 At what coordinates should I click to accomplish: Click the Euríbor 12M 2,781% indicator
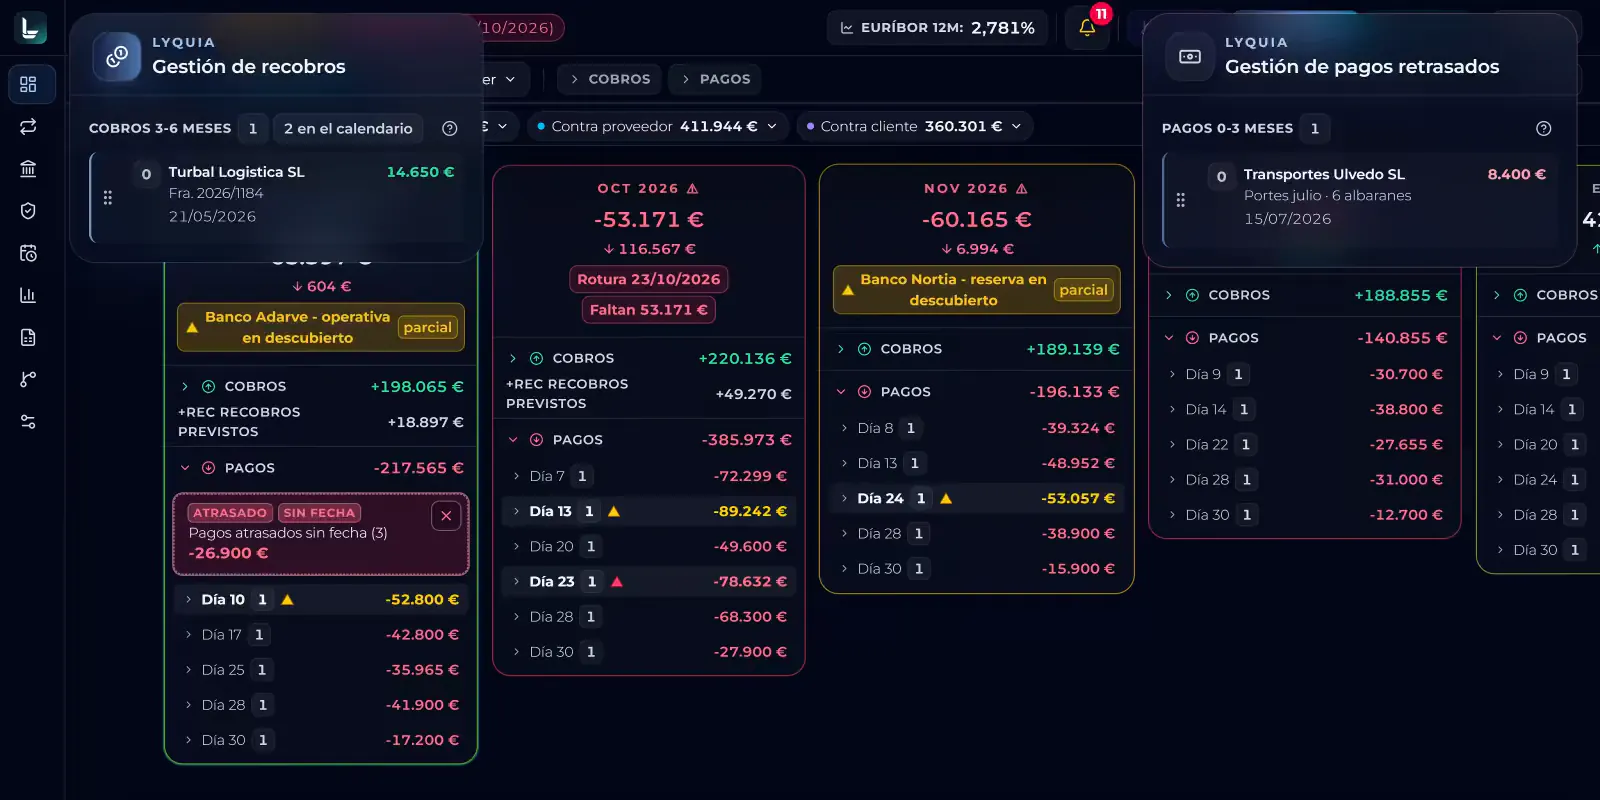coord(937,27)
